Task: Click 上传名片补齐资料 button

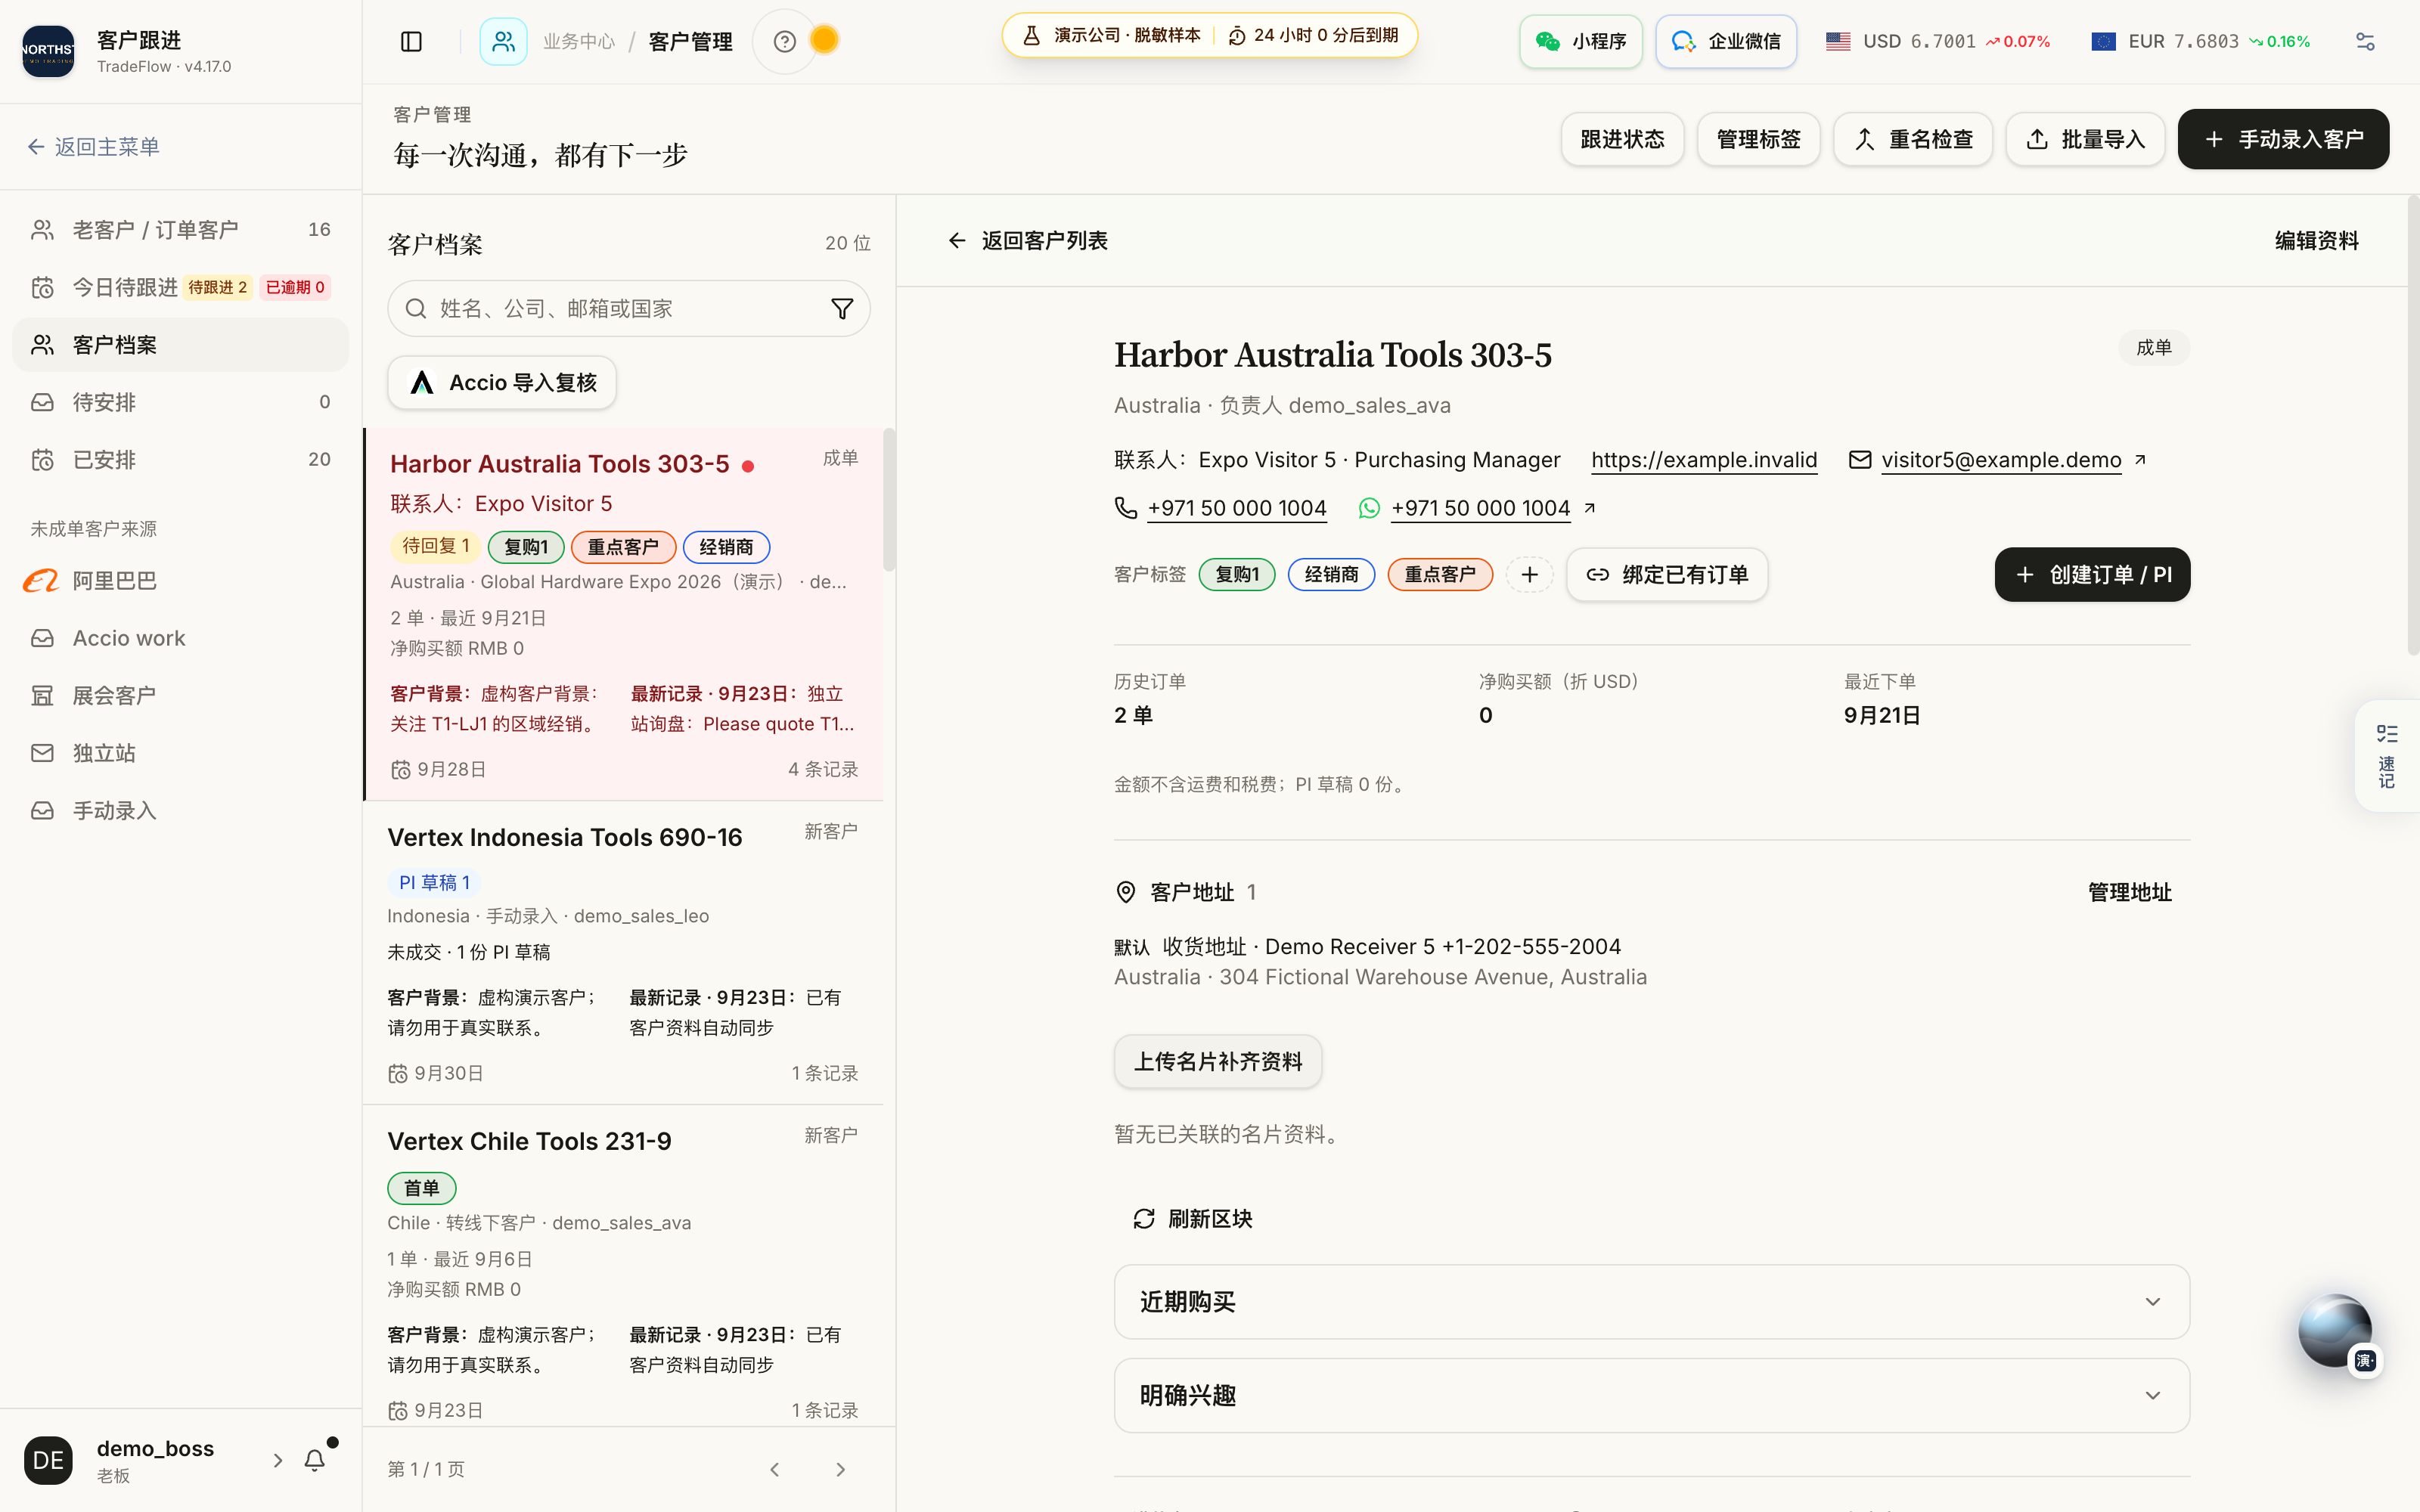Action: (x=1218, y=1061)
